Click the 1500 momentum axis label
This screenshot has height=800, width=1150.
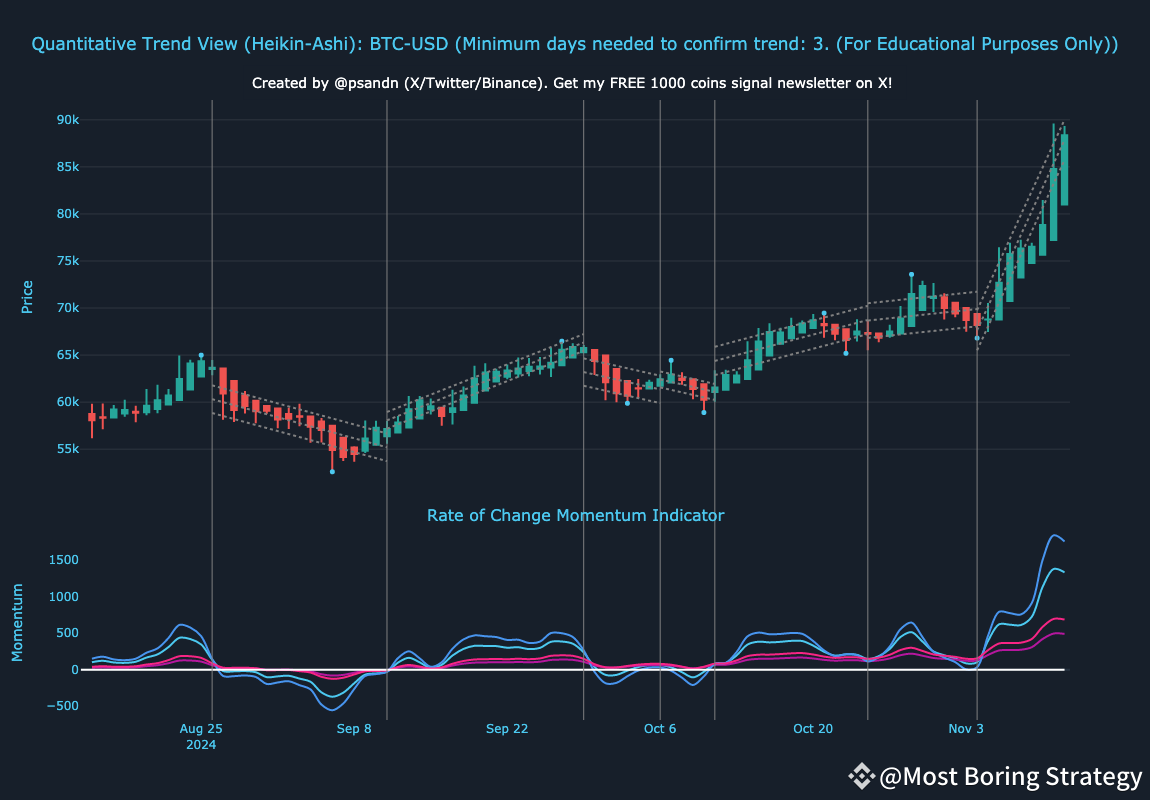pos(64,560)
